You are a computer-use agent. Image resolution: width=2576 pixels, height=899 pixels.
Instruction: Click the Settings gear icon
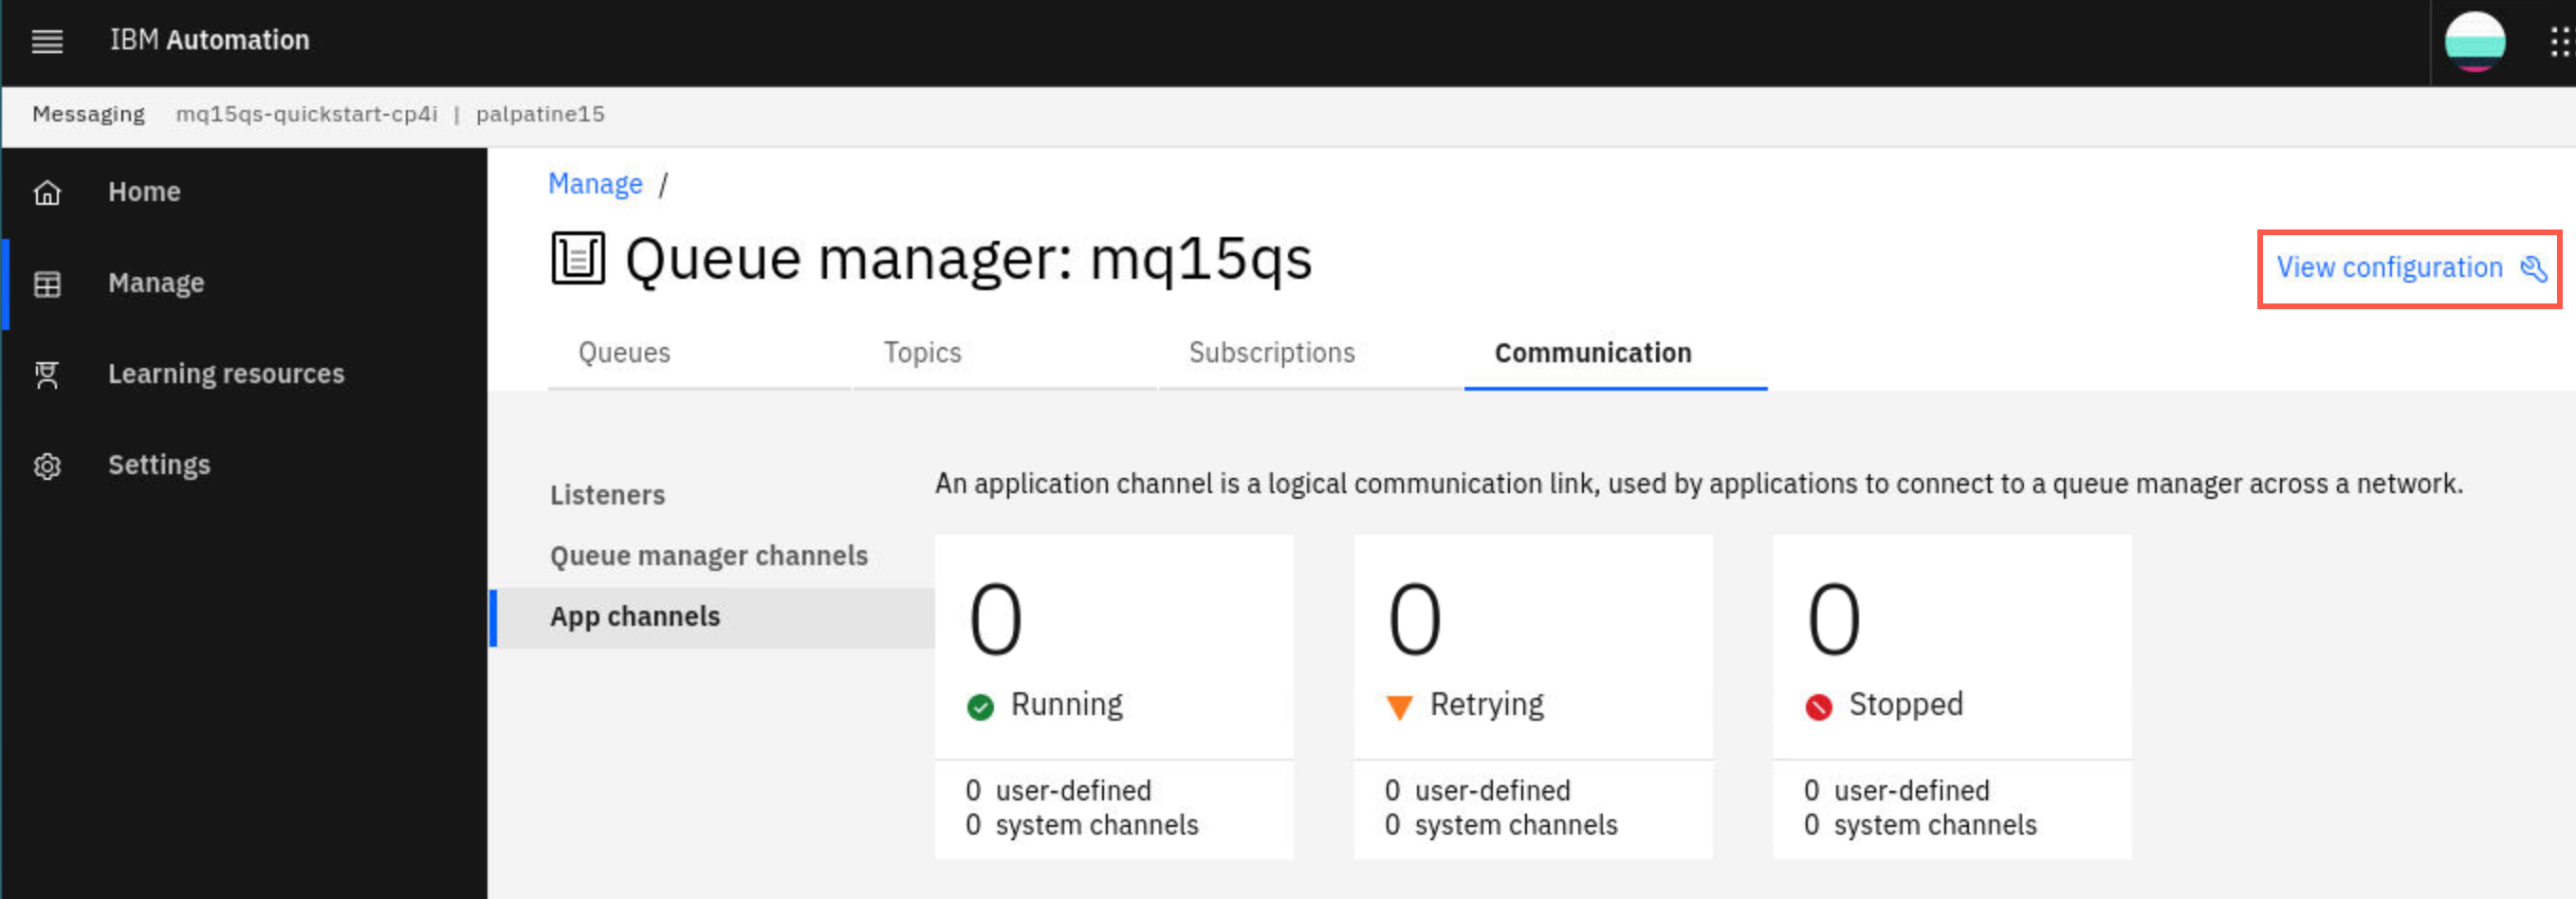(47, 466)
